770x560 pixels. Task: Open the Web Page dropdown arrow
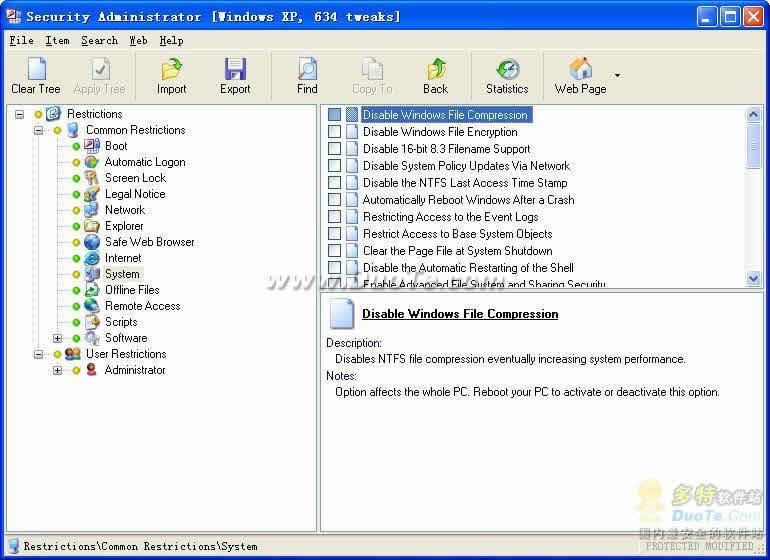coord(617,75)
